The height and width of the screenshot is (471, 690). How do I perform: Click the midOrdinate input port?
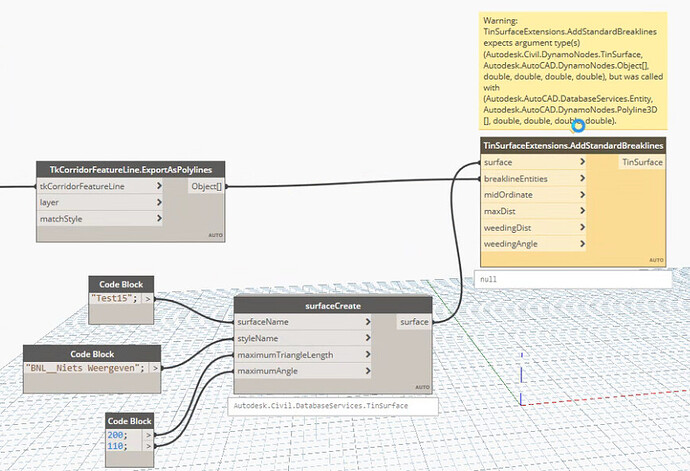click(534, 195)
